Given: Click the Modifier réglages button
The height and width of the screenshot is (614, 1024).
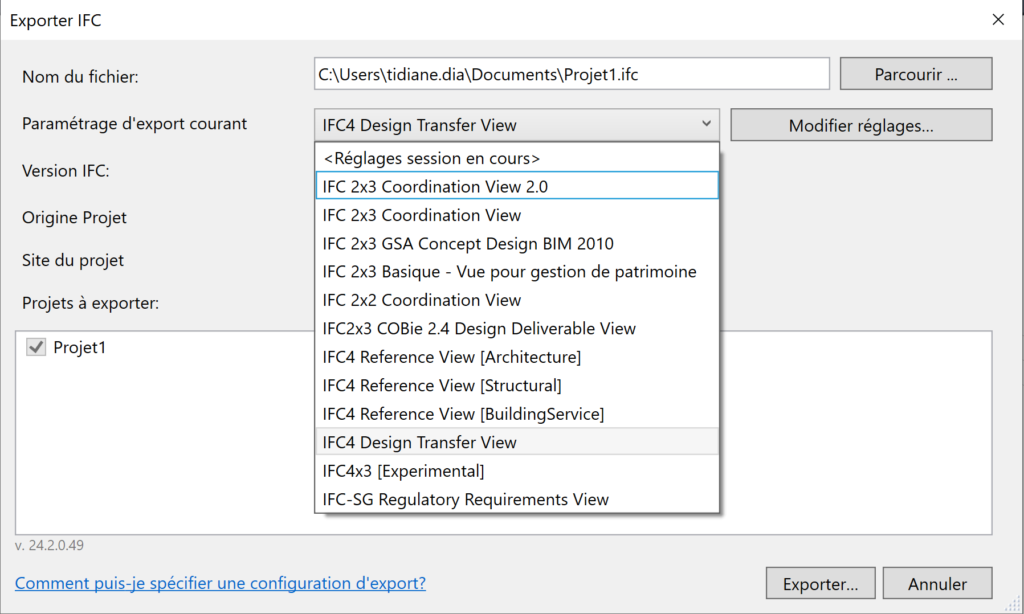Looking at the screenshot, I should tap(860, 124).
